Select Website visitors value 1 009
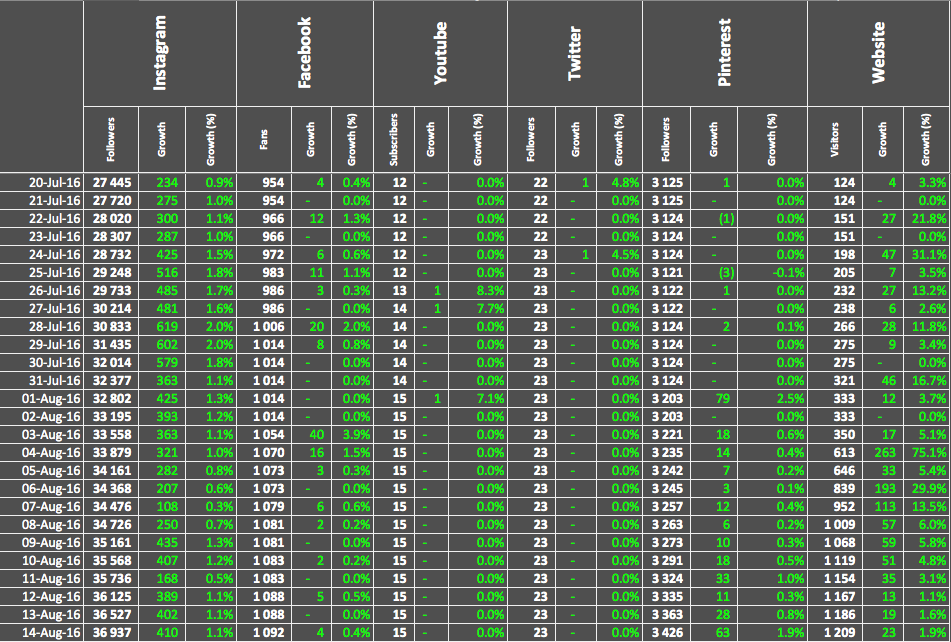 pos(835,524)
